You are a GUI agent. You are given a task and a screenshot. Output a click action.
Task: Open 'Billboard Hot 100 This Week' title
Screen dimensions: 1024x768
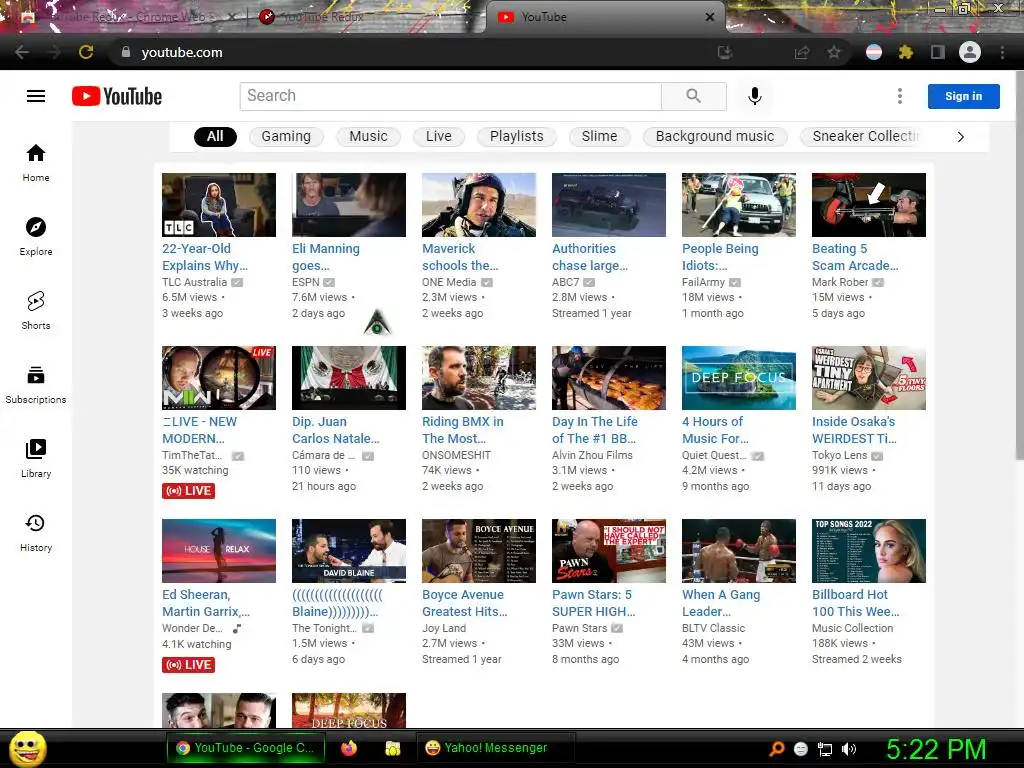[x=856, y=603]
